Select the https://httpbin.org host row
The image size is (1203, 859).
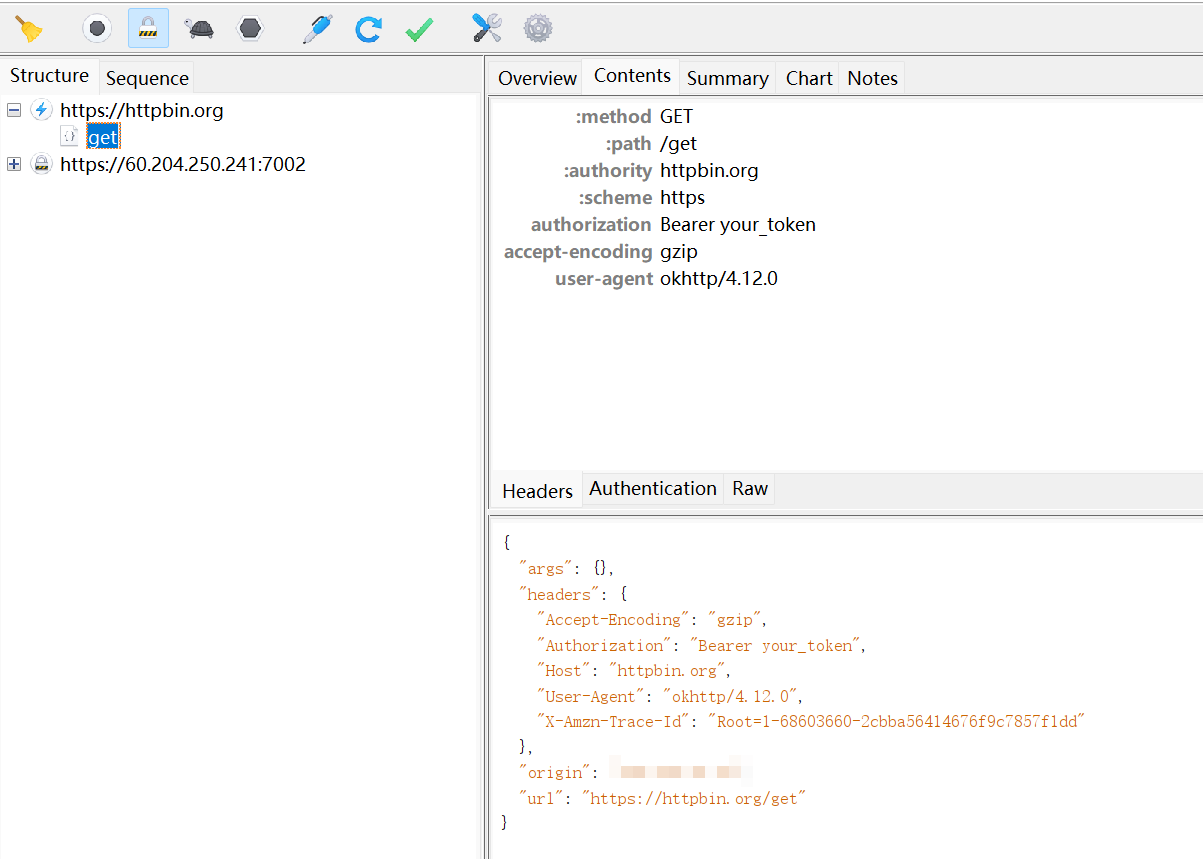[x=141, y=110]
